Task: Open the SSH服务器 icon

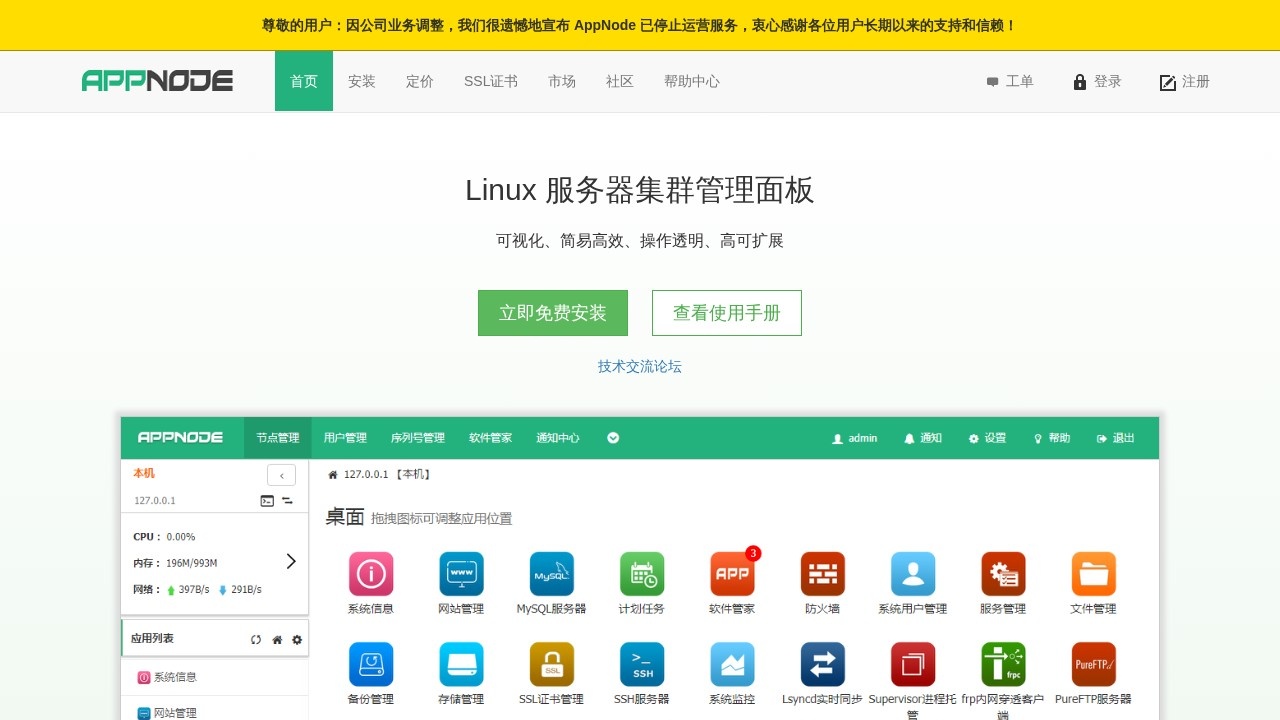Action: [642, 664]
